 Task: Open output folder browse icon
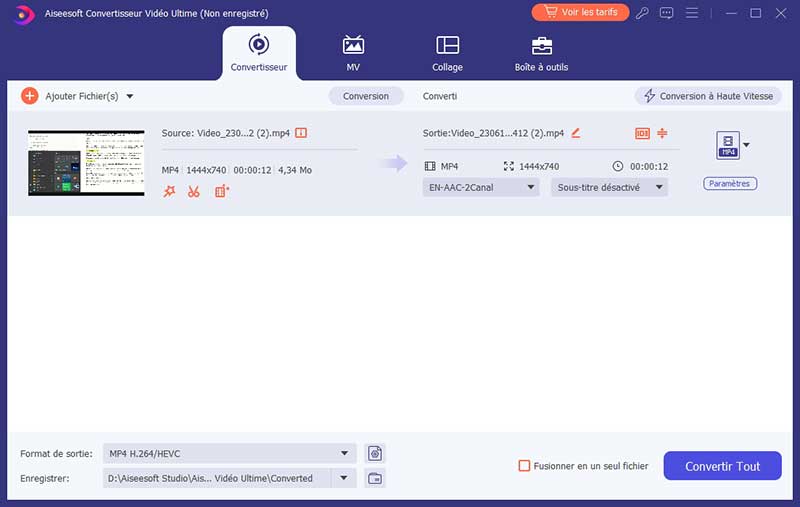coord(375,478)
